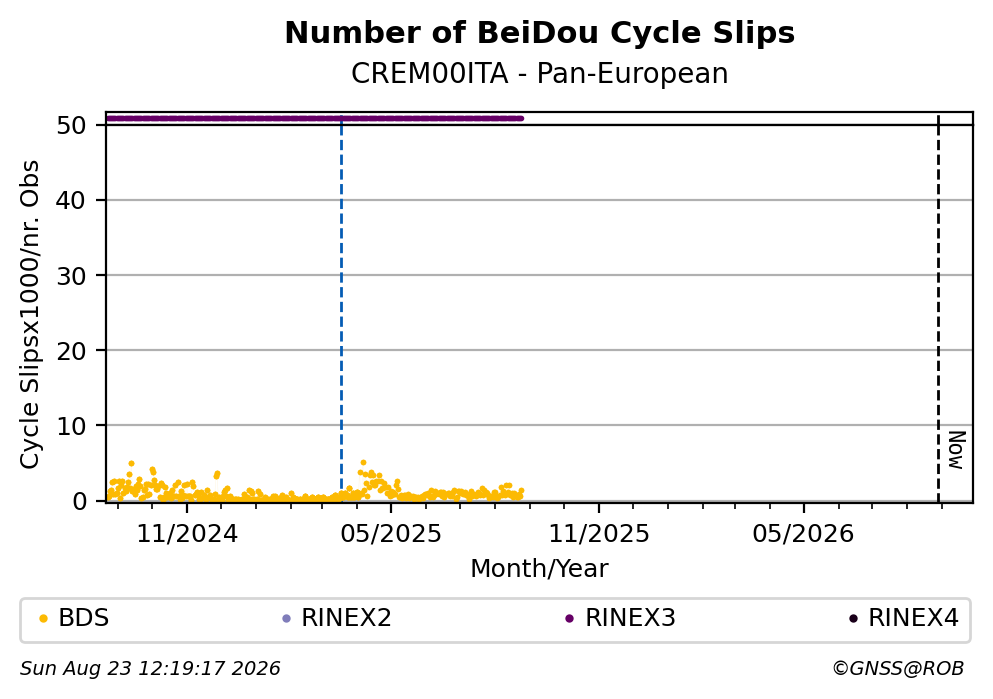Click the black RINEX4 legend dot
Viewport: 993px width, 699px height.
[853, 619]
